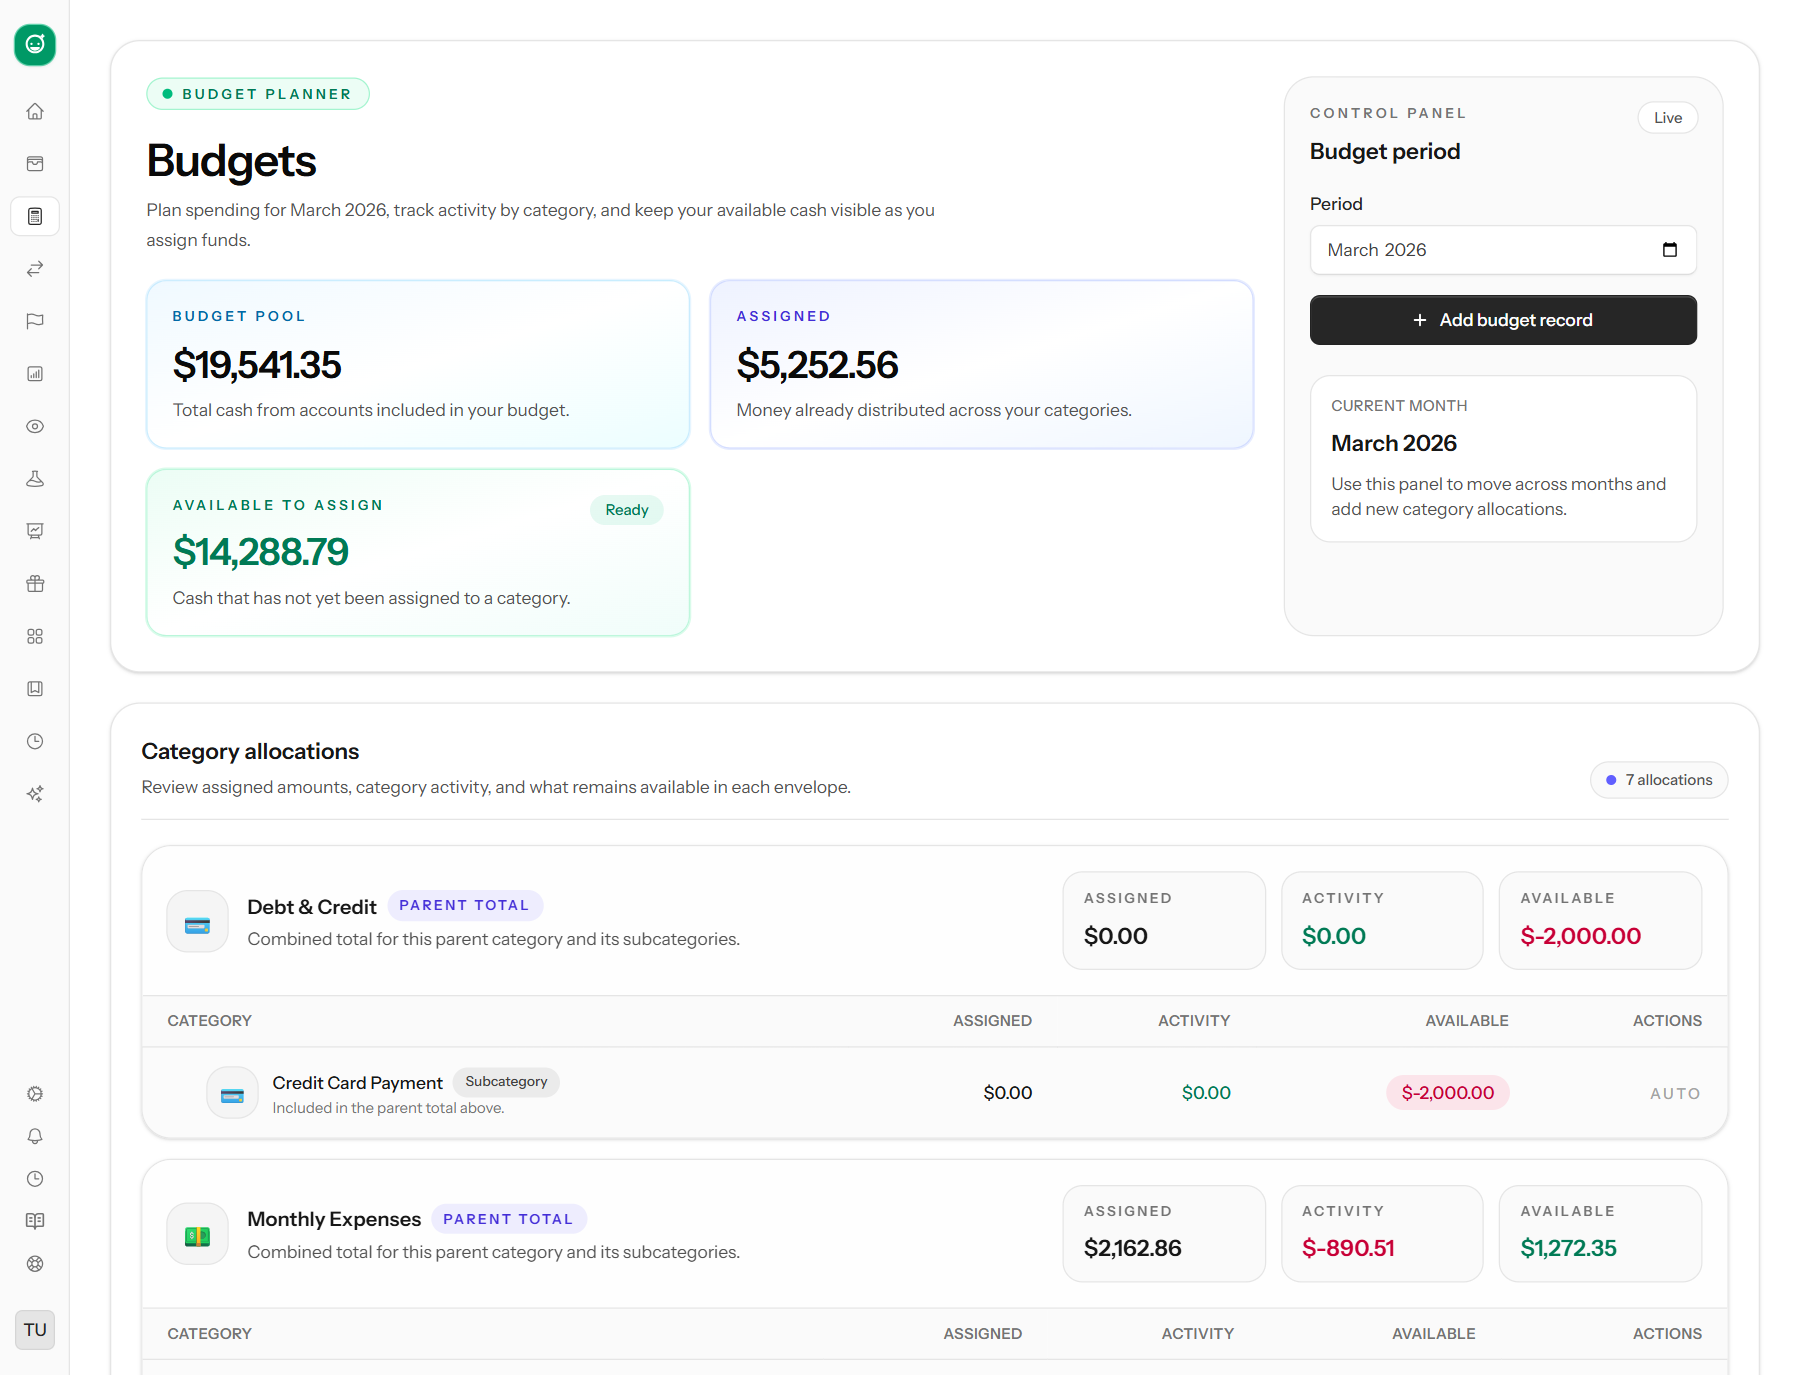Click the Available to Assign amount $14,288.79
The image size is (1800, 1375).
point(260,552)
